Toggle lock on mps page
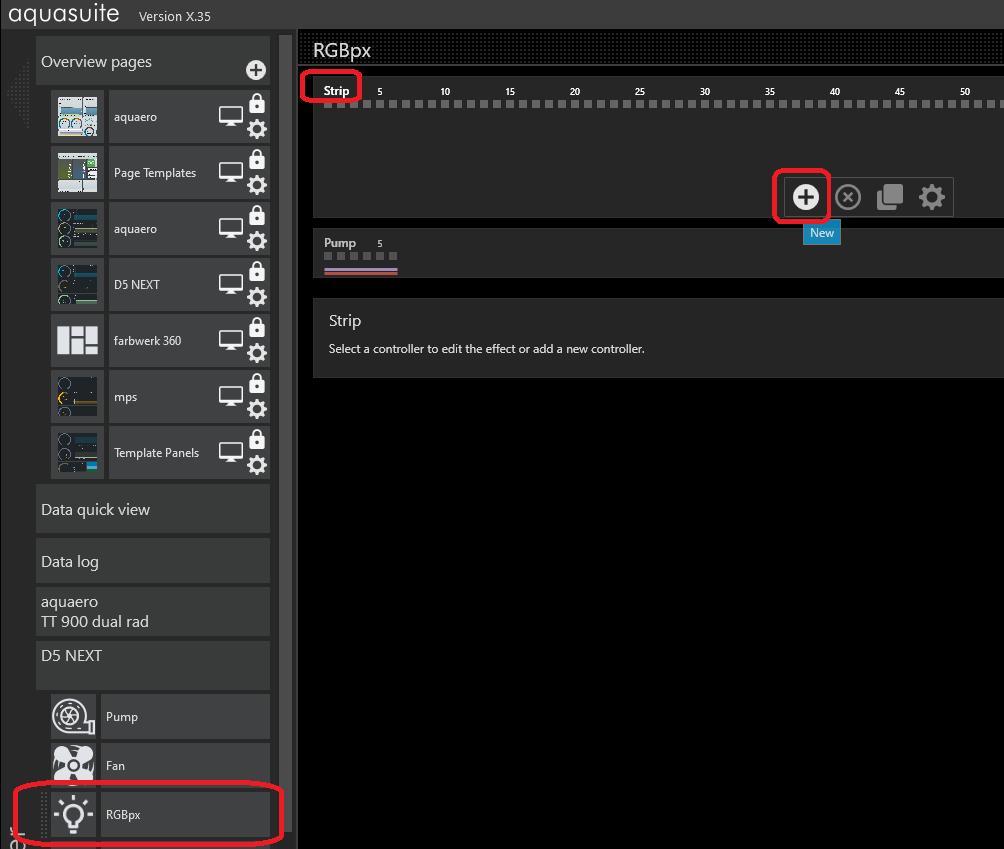Viewport: 1004px width, 849px height. click(x=257, y=383)
